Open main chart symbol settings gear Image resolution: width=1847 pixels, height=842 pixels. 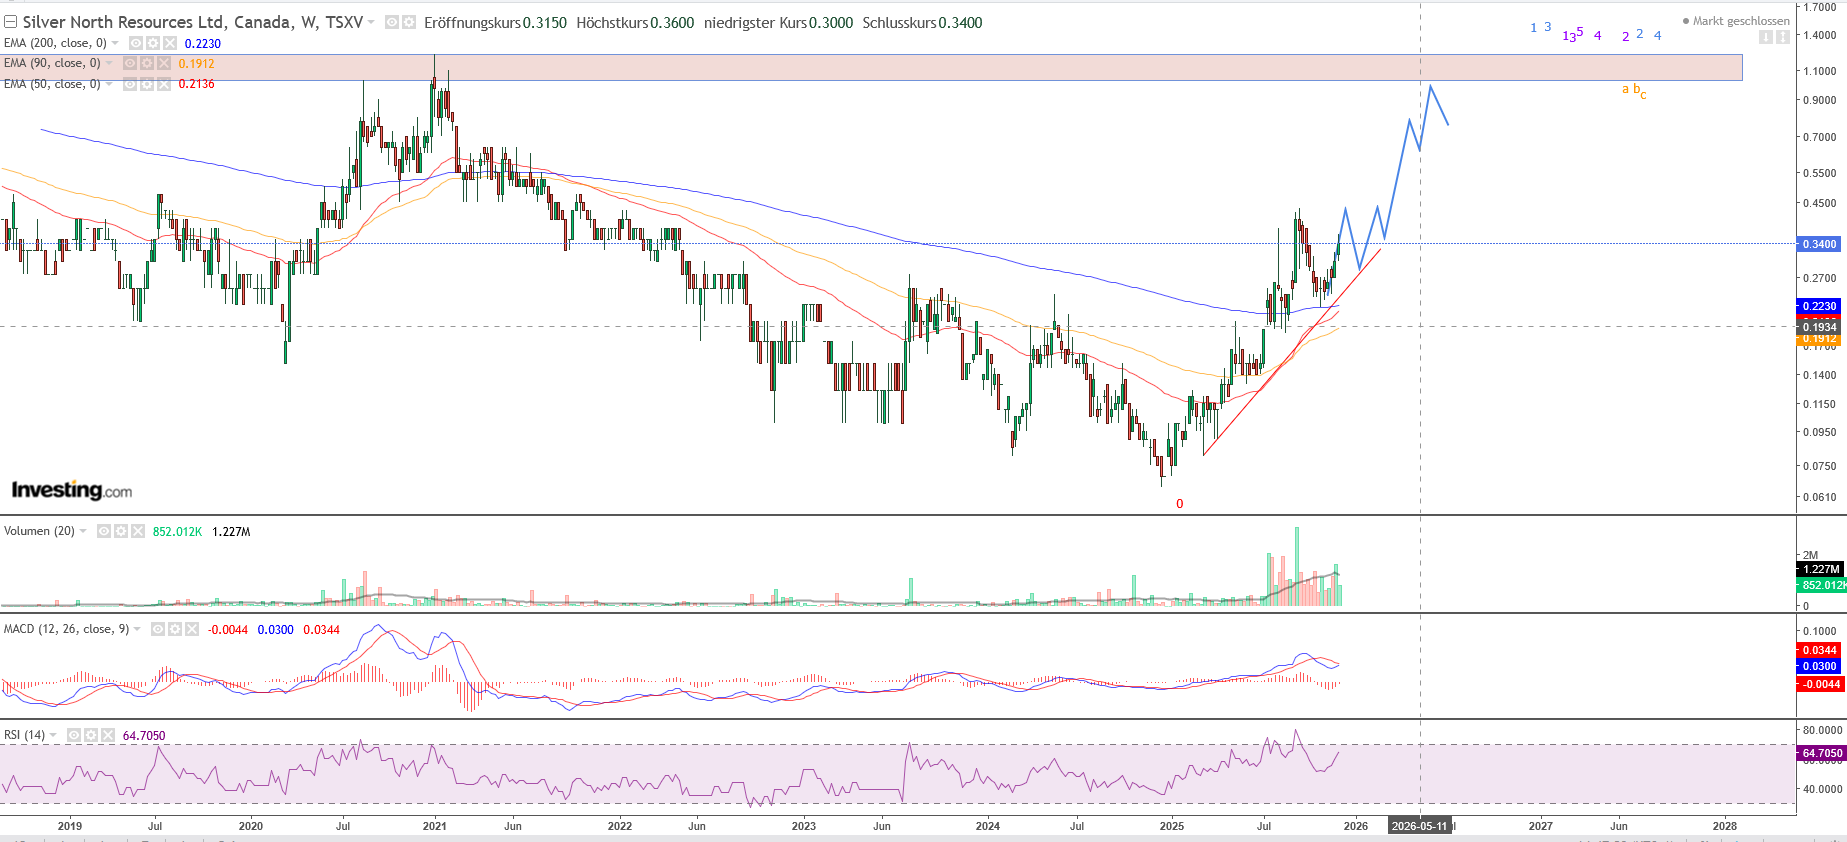[408, 22]
